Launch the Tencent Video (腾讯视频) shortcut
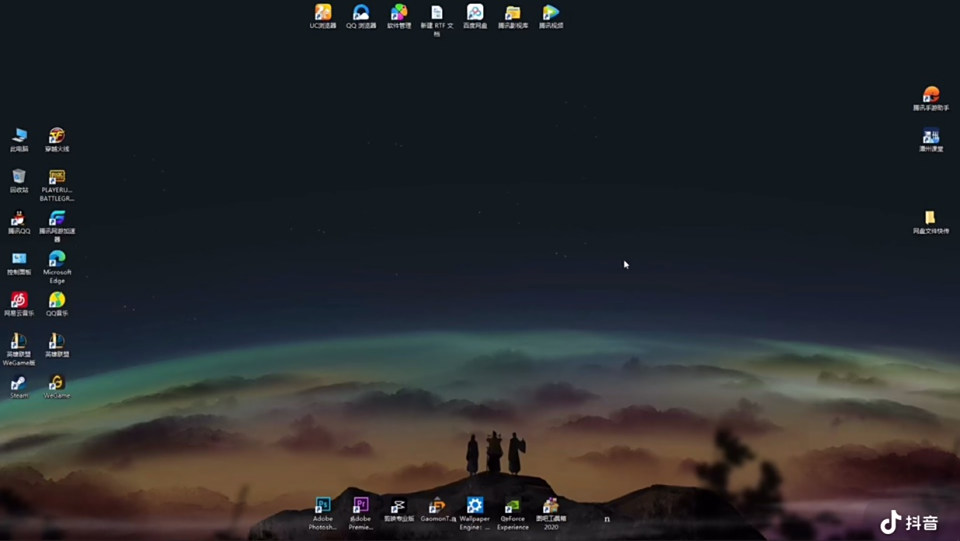The height and width of the screenshot is (541, 960). (551, 17)
